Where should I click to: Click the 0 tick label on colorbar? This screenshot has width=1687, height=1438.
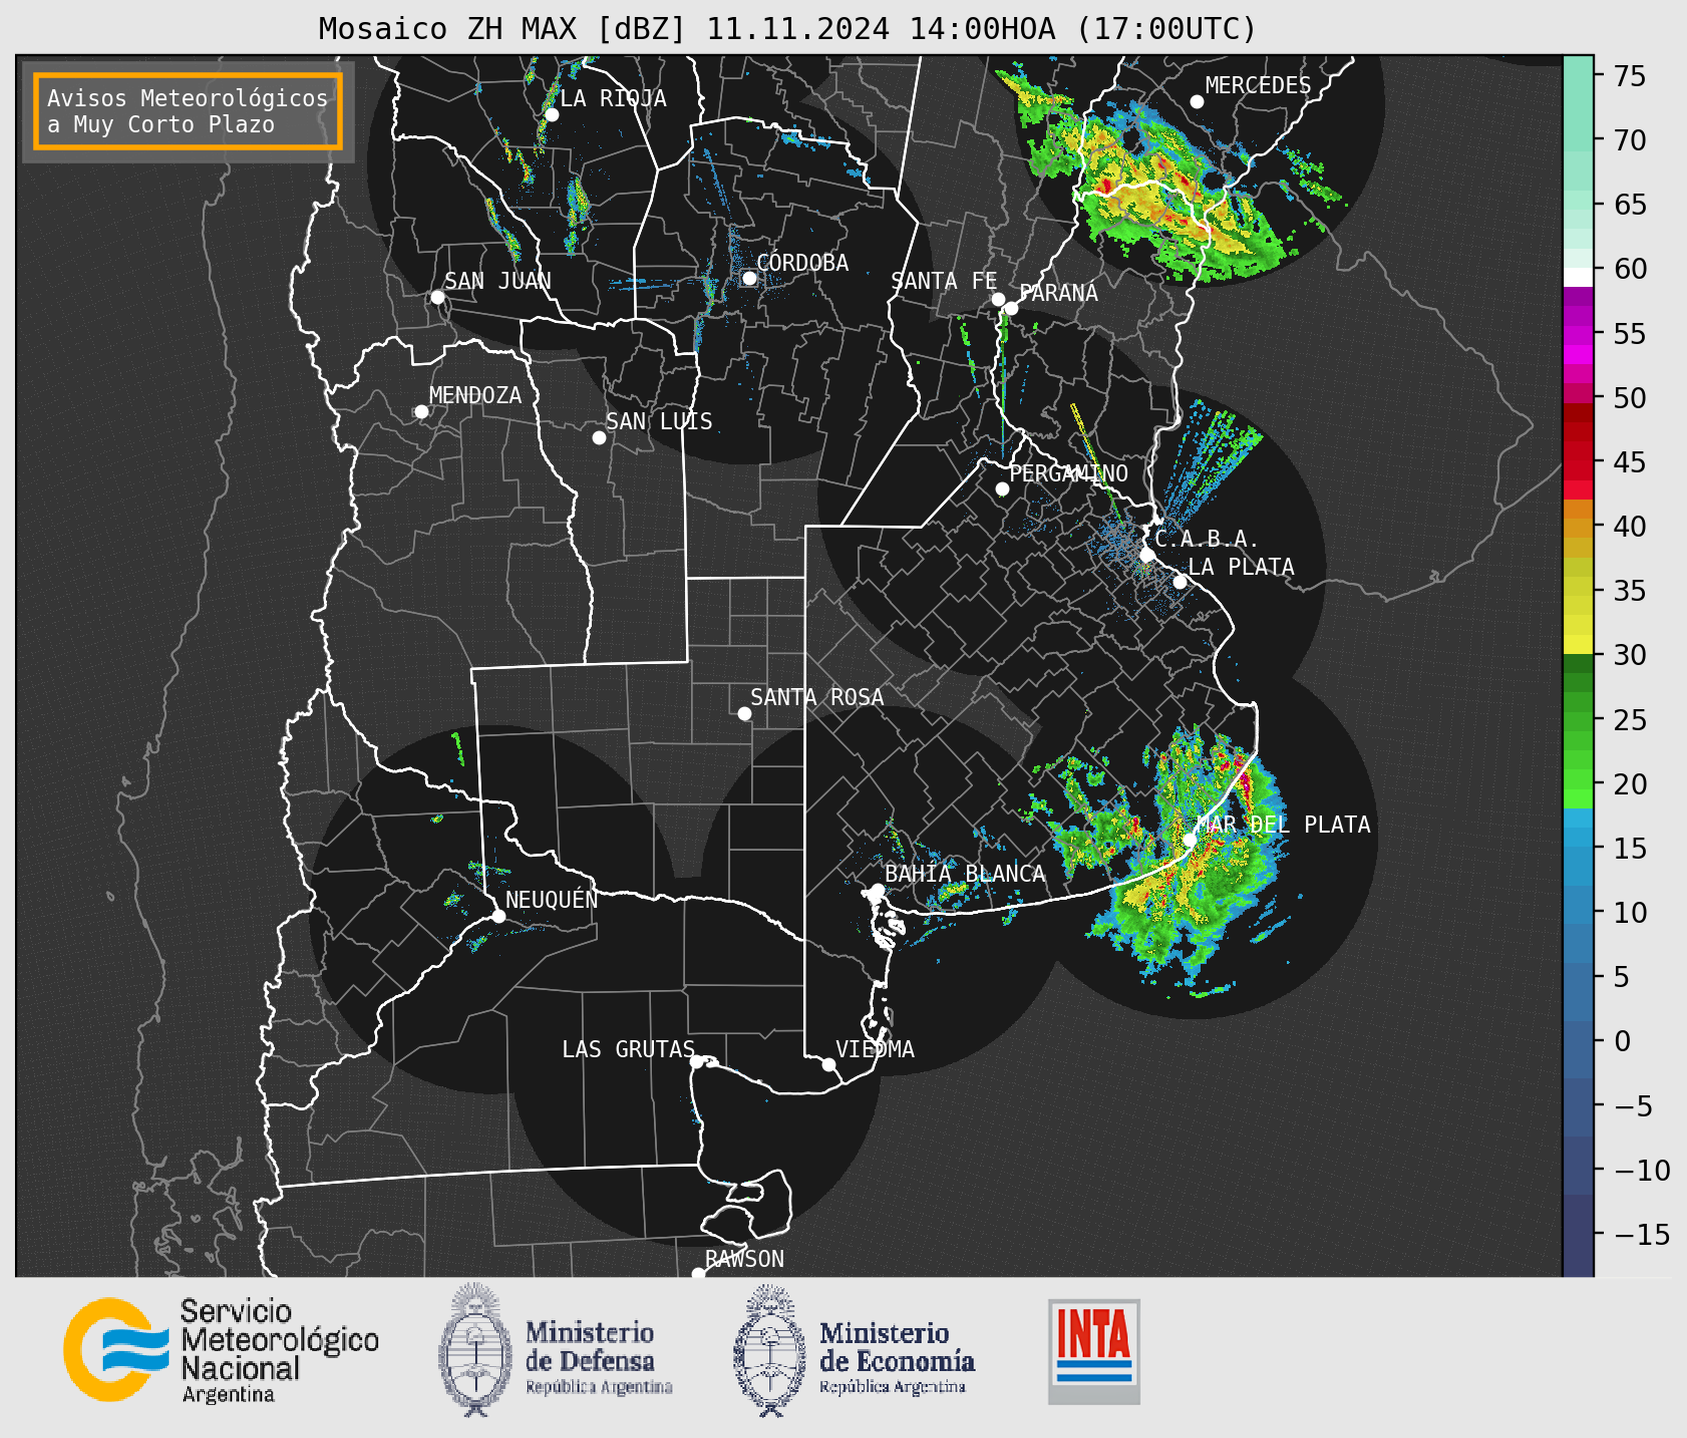coord(1621,1041)
